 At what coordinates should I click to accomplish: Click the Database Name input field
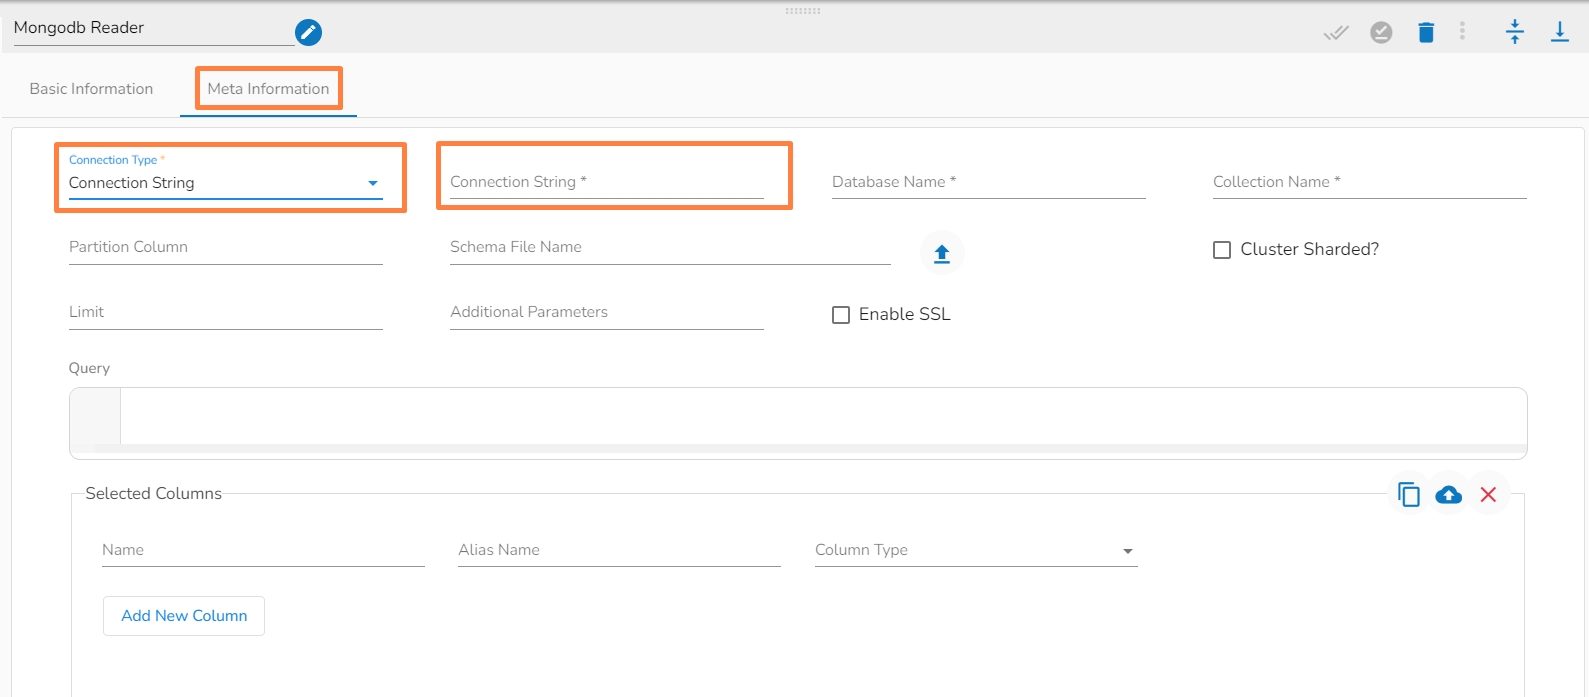point(987,182)
